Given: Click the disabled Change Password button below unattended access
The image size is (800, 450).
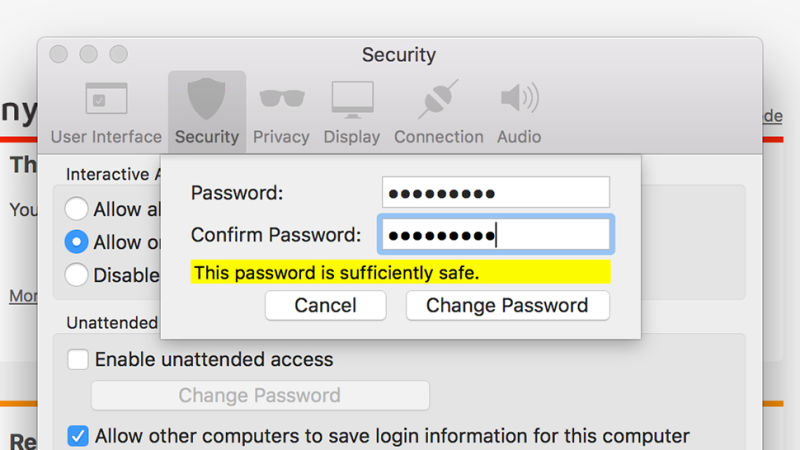Looking at the screenshot, I should click(x=260, y=395).
